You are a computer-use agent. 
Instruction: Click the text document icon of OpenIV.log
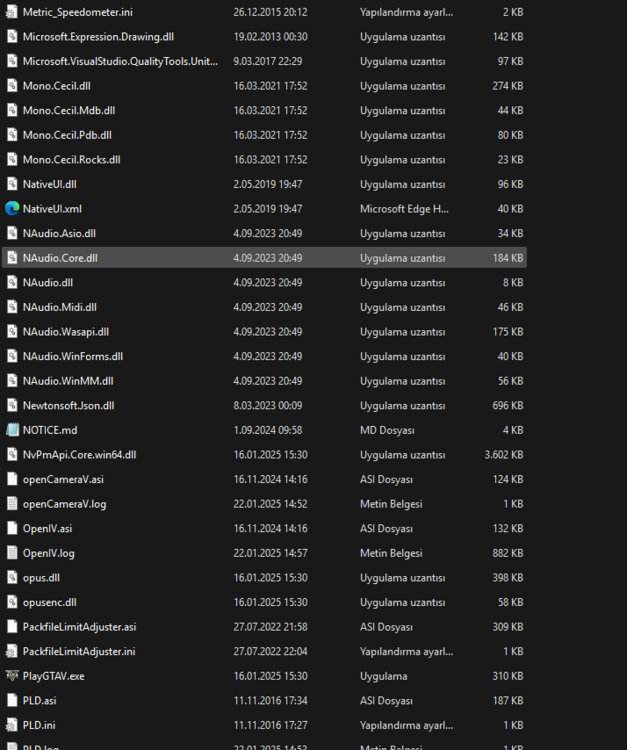click(x=12, y=553)
